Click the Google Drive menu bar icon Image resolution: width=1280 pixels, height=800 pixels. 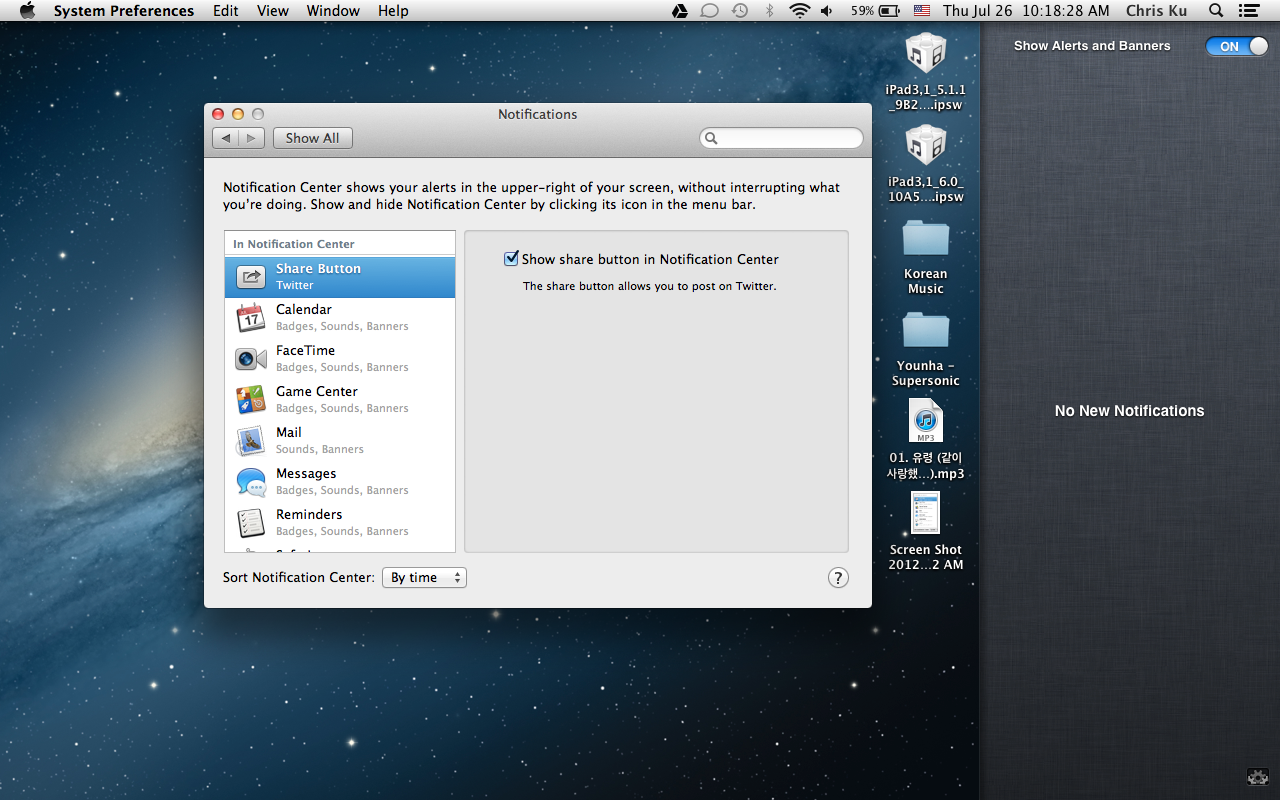coord(679,11)
